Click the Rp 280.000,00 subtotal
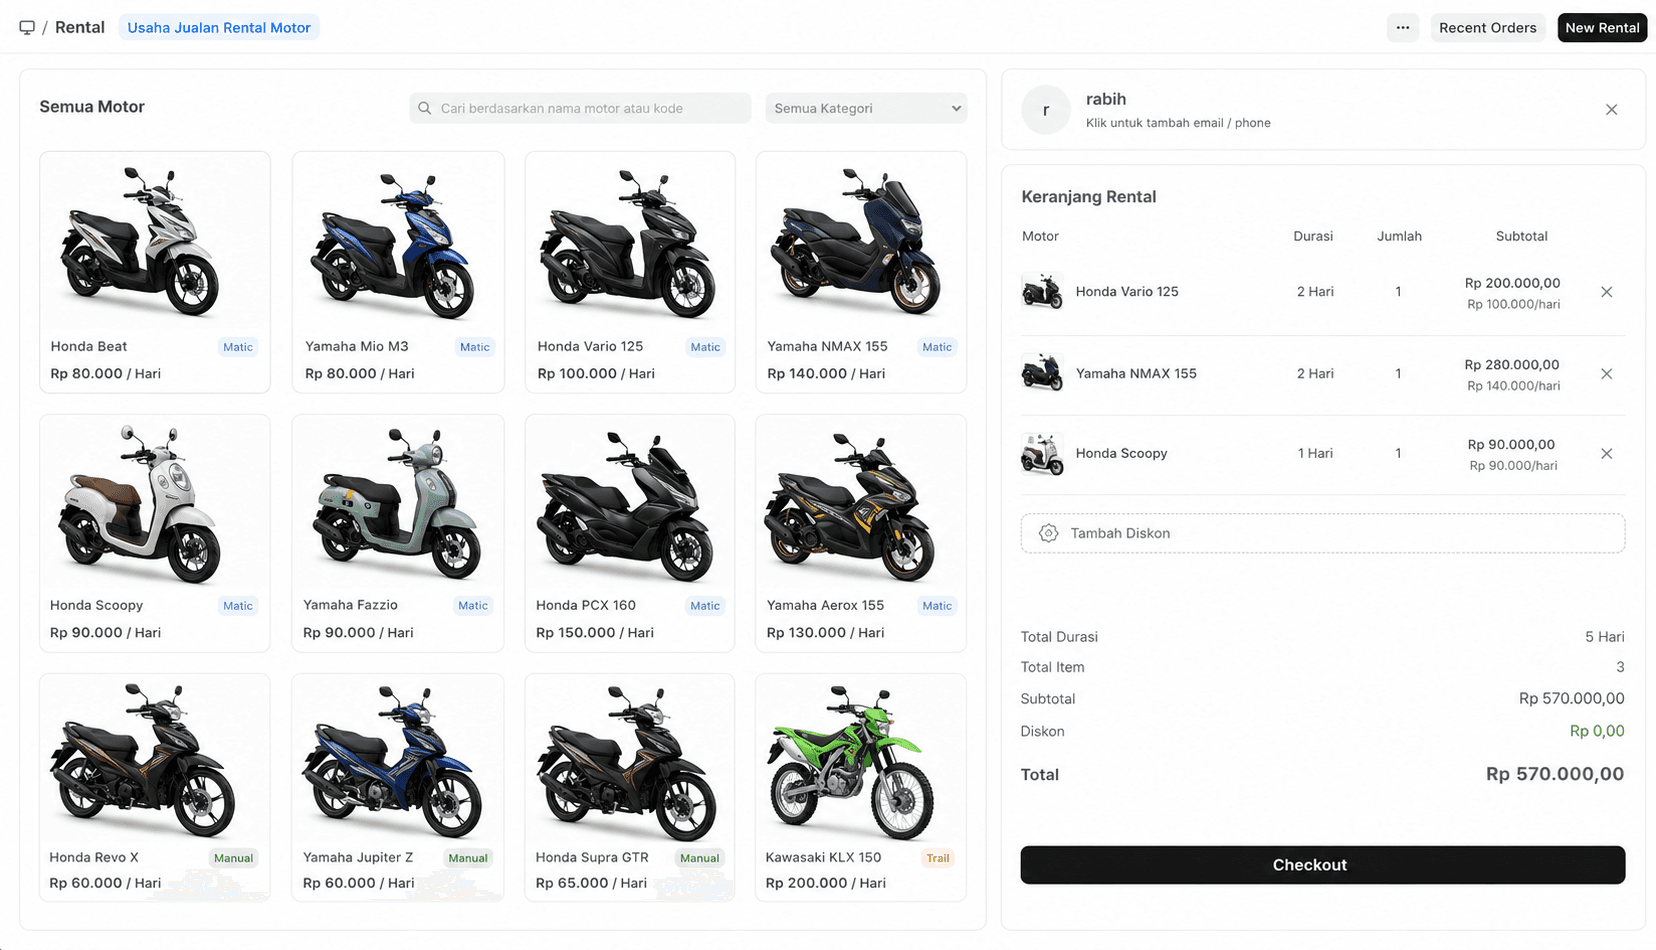This screenshot has width=1656, height=950. [1512, 365]
